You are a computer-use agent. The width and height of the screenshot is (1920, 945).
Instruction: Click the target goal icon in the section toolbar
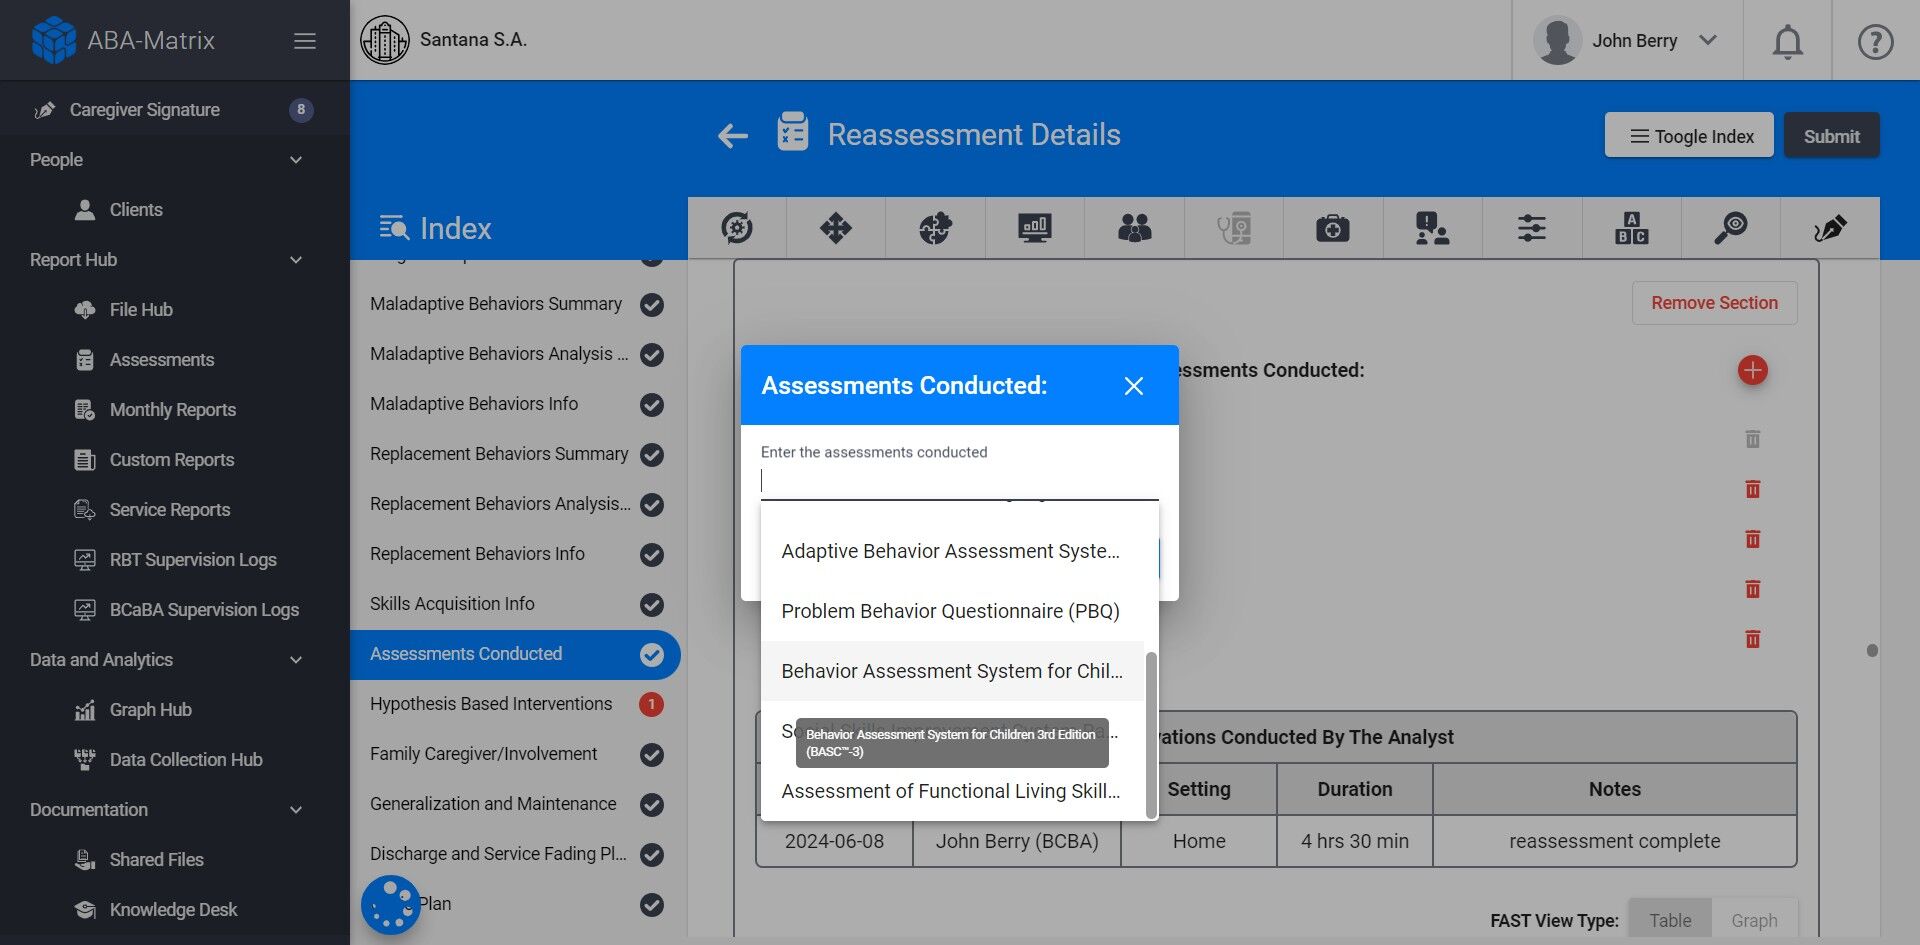pyautogui.click(x=737, y=228)
